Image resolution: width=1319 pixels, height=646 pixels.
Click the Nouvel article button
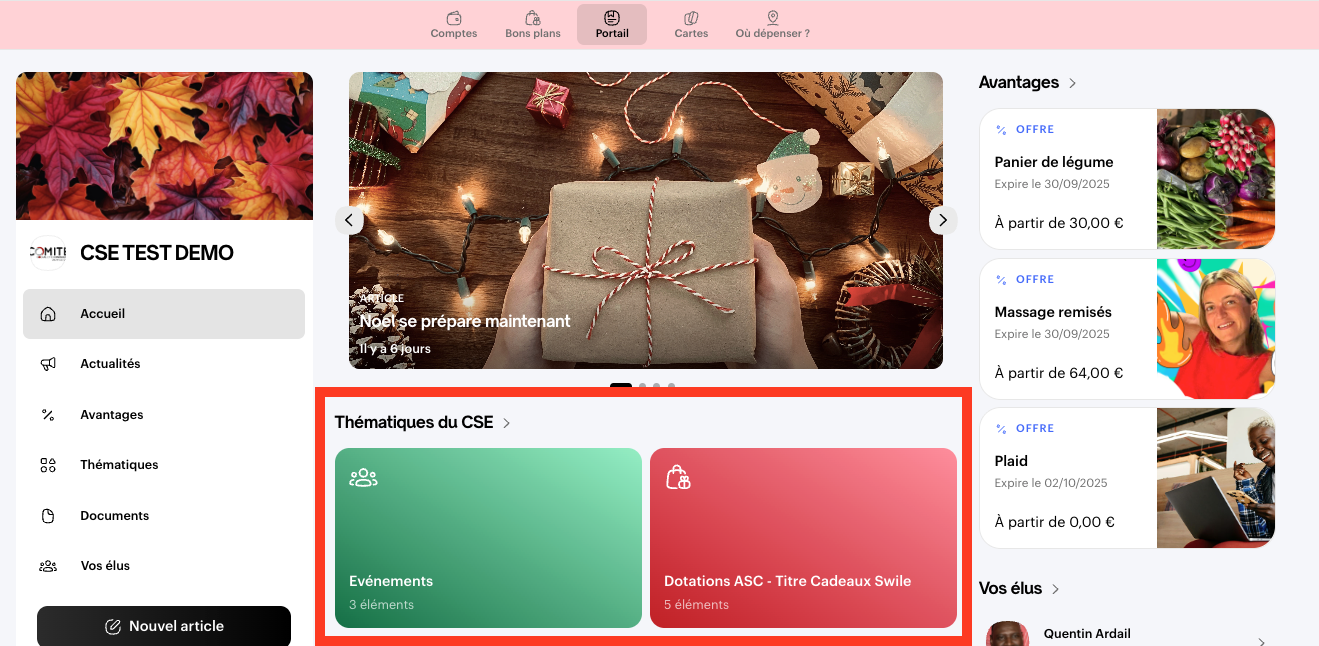(164, 626)
